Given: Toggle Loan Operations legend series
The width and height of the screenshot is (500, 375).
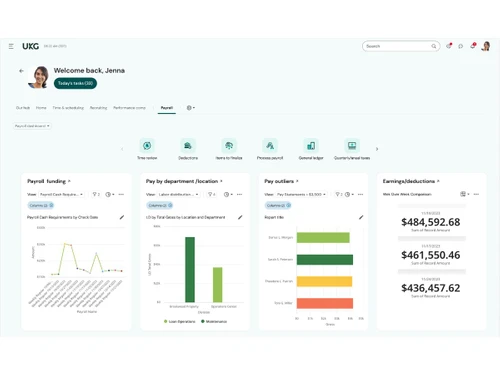Looking at the screenshot, I should click(x=180, y=322).
